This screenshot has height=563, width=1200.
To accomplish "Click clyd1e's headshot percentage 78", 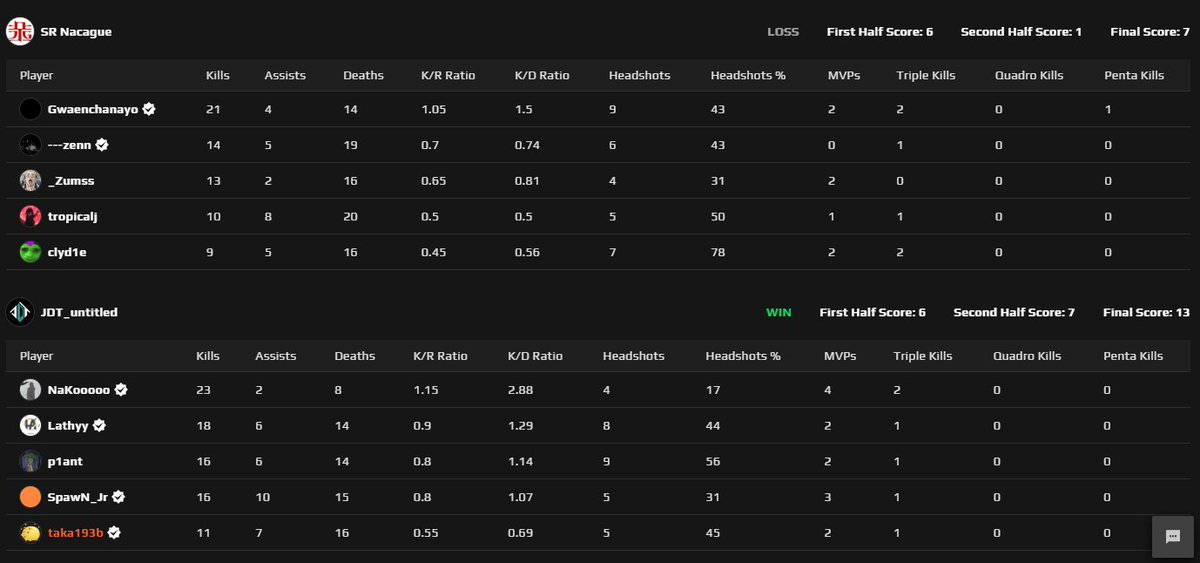I will [718, 253].
